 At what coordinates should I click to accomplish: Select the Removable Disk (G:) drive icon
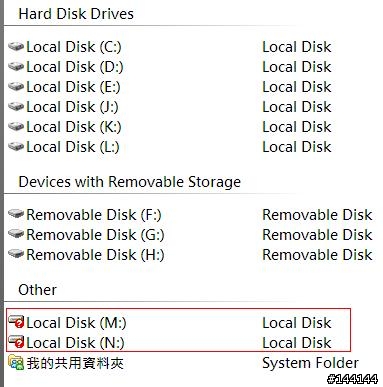(16, 234)
